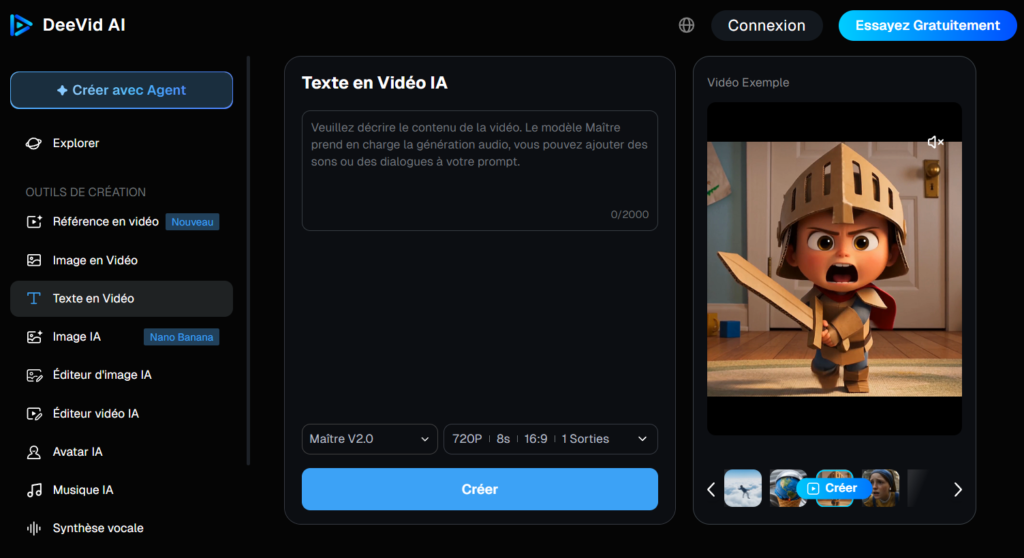
Task: Click the knight child example video
Action: tap(834, 269)
